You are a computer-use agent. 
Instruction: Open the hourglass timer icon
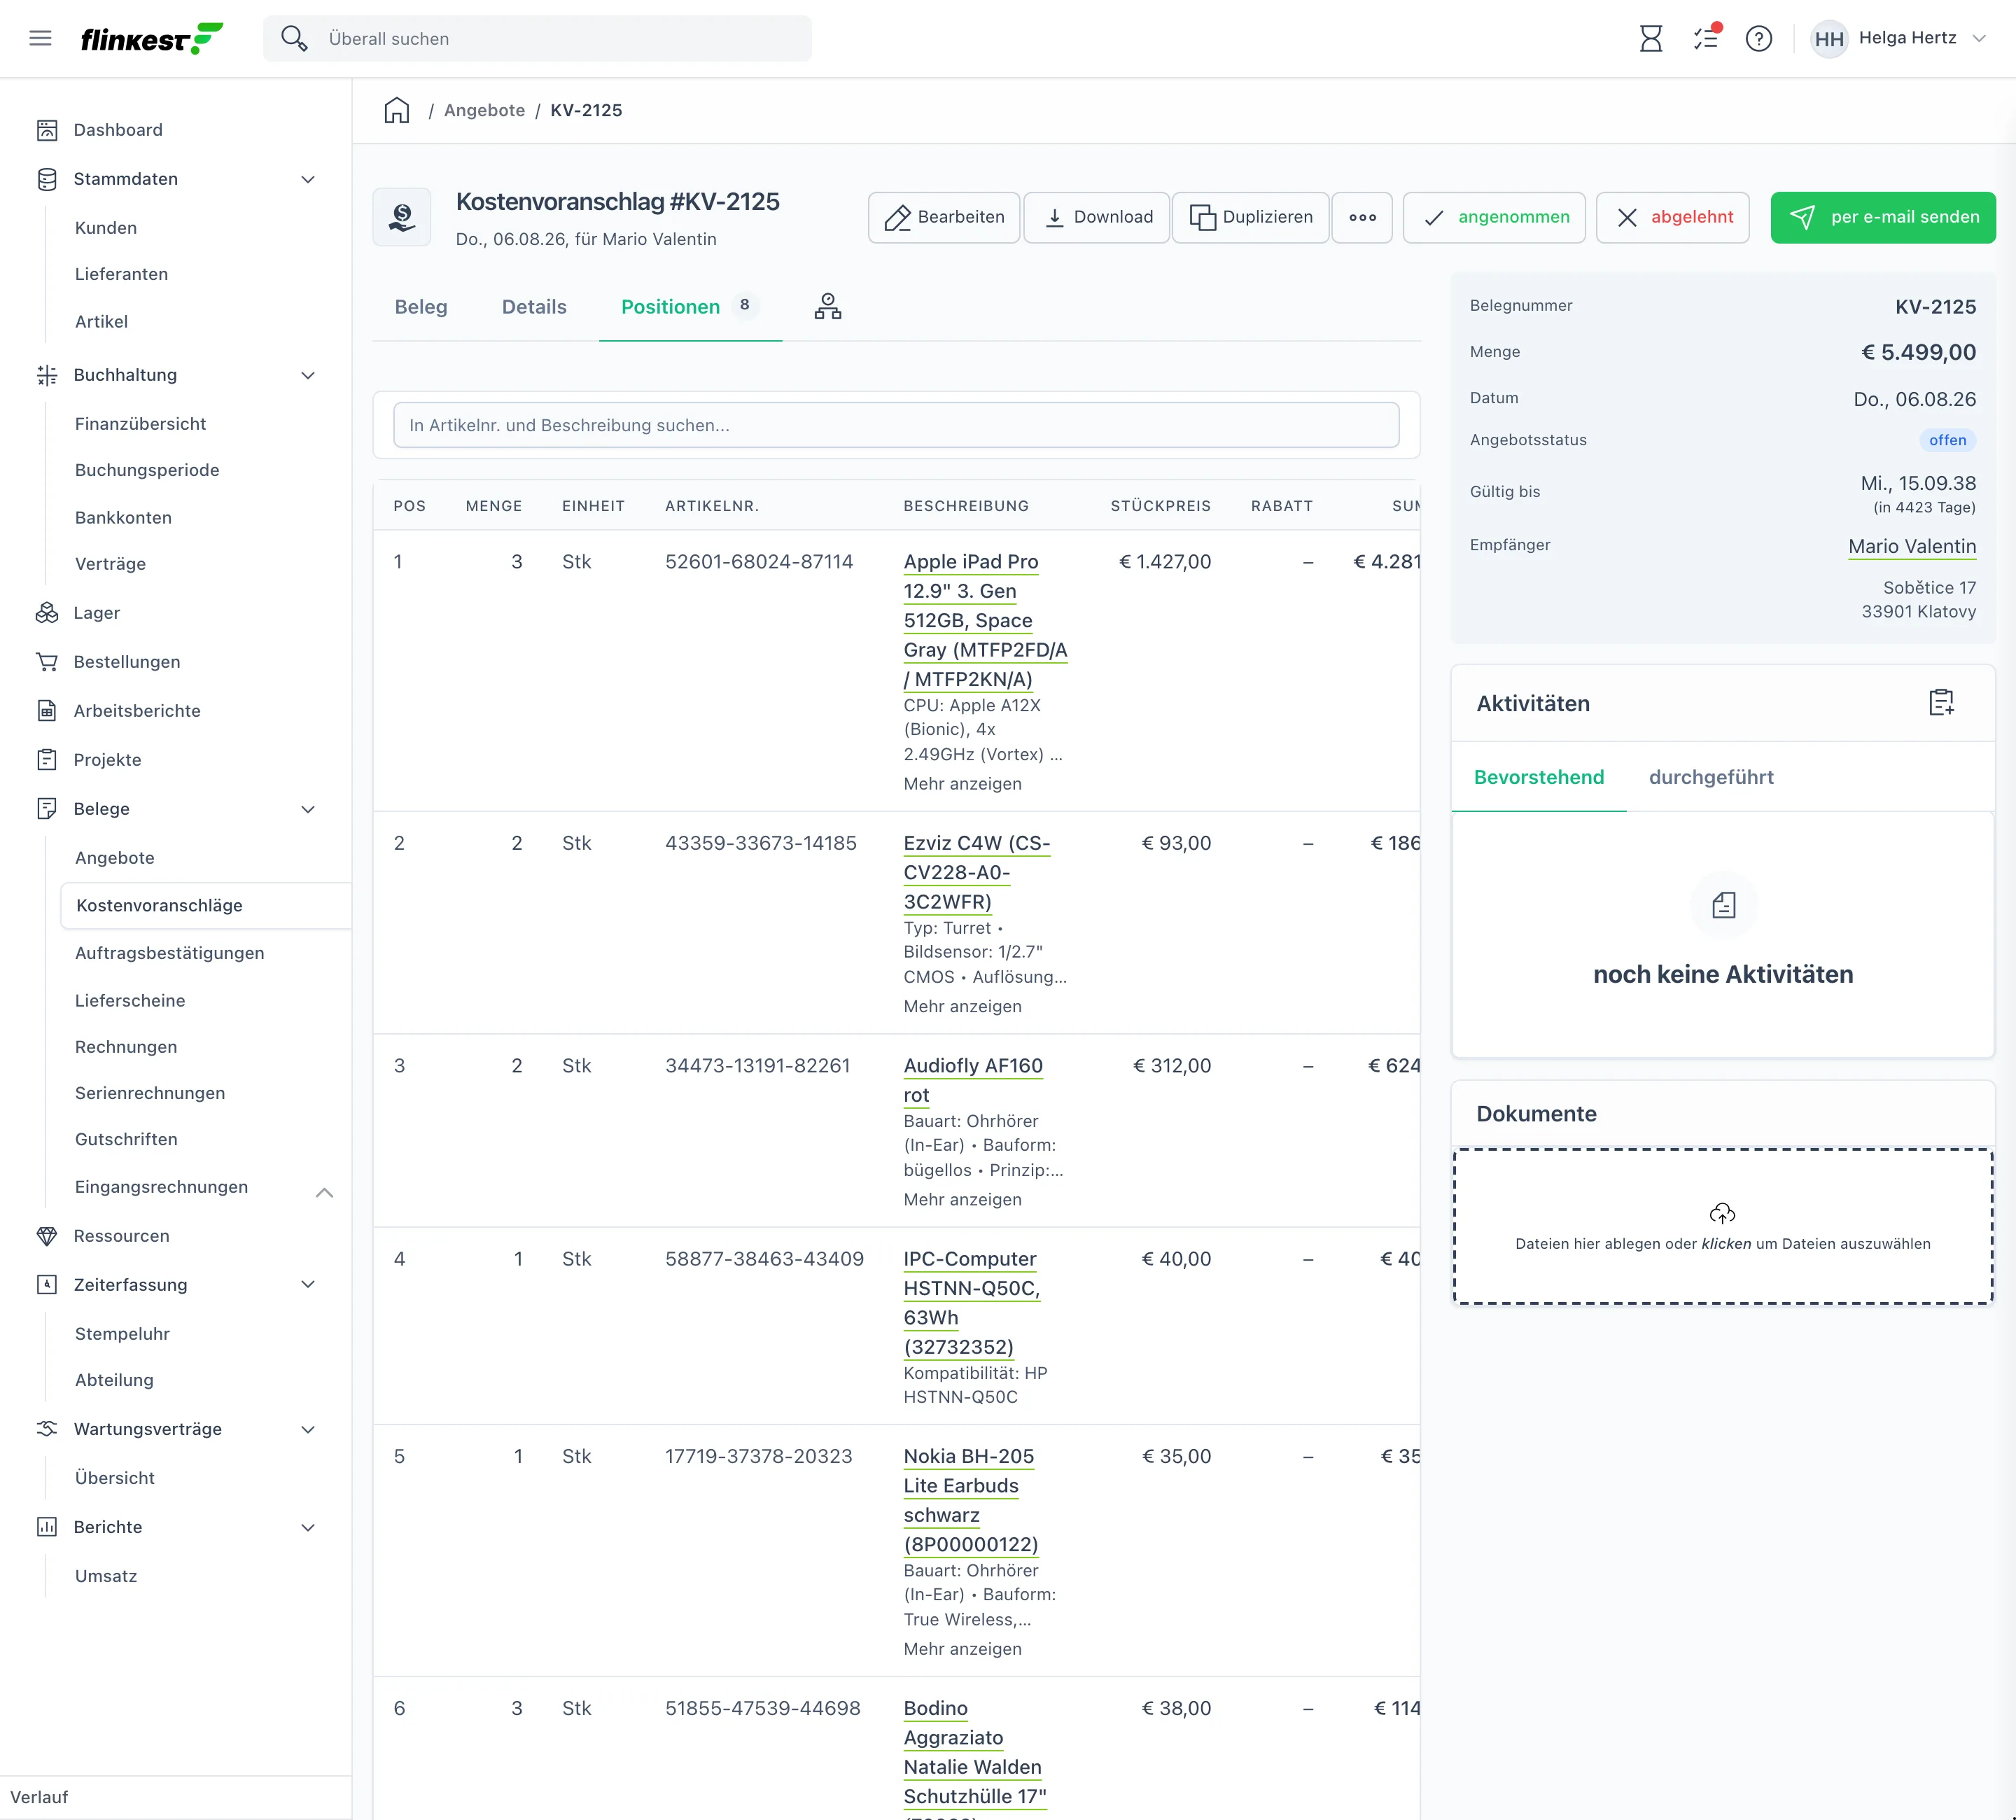[1651, 38]
